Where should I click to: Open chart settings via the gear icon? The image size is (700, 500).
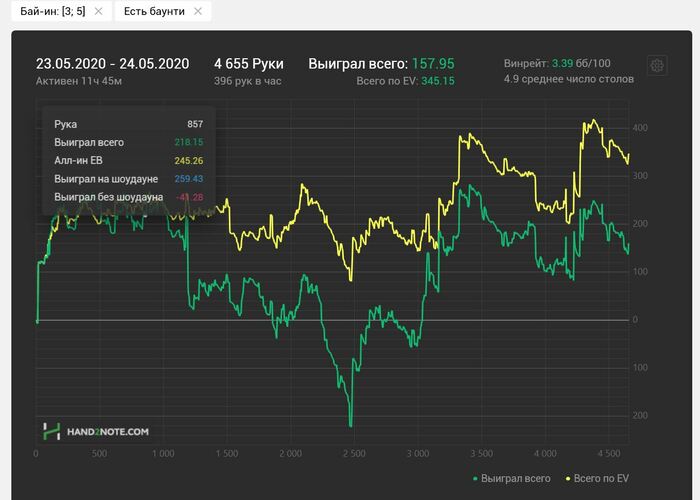point(657,65)
